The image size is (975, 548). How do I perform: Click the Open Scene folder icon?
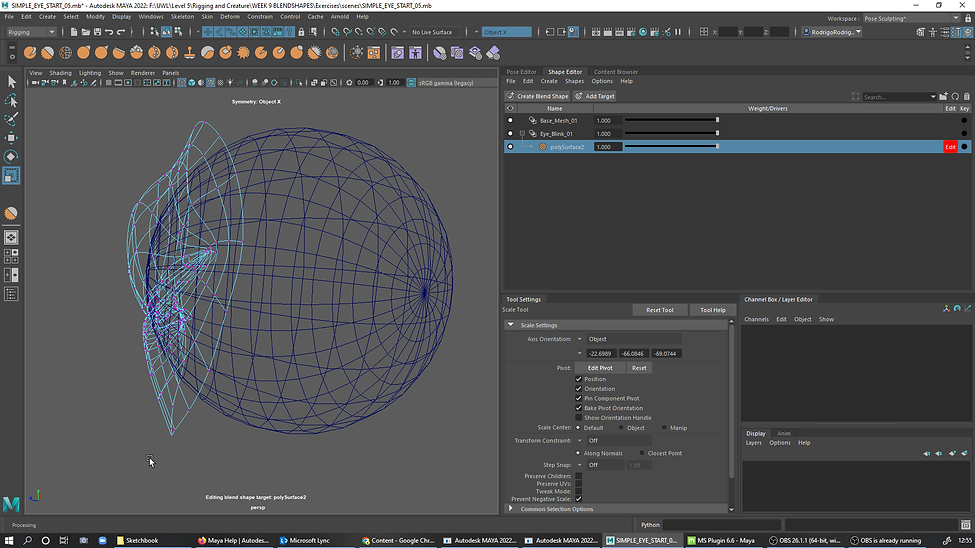(x=86, y=32)
